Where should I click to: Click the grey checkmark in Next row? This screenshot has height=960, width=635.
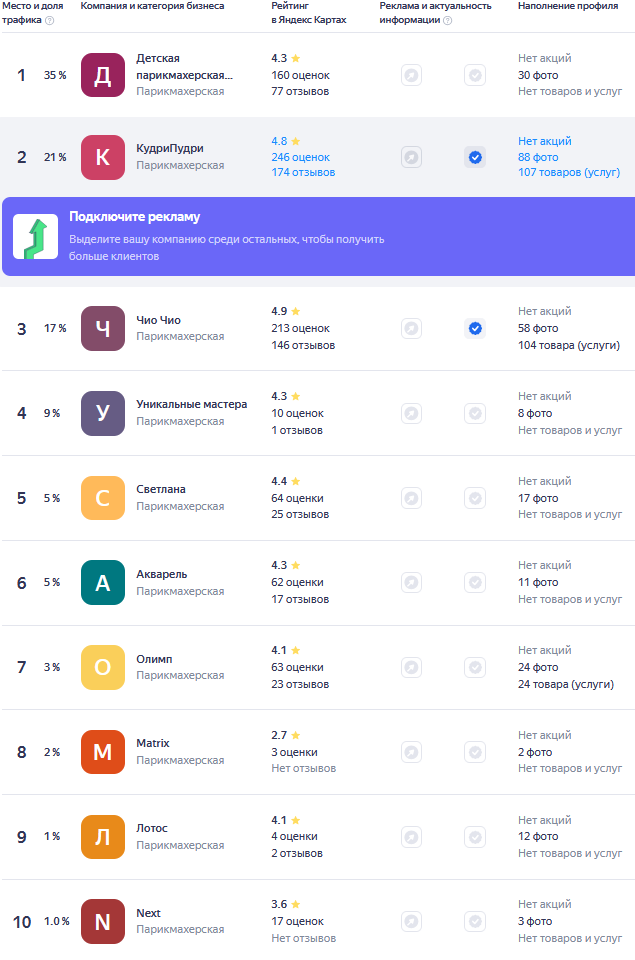[475, 921]
